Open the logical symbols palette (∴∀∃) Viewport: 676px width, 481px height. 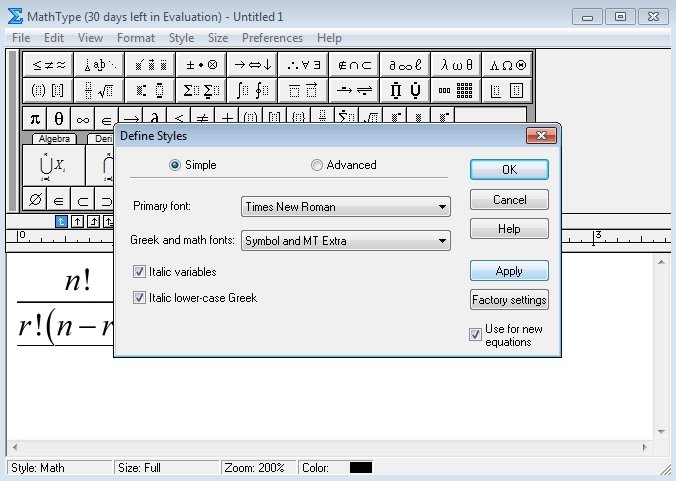(303, 65)
